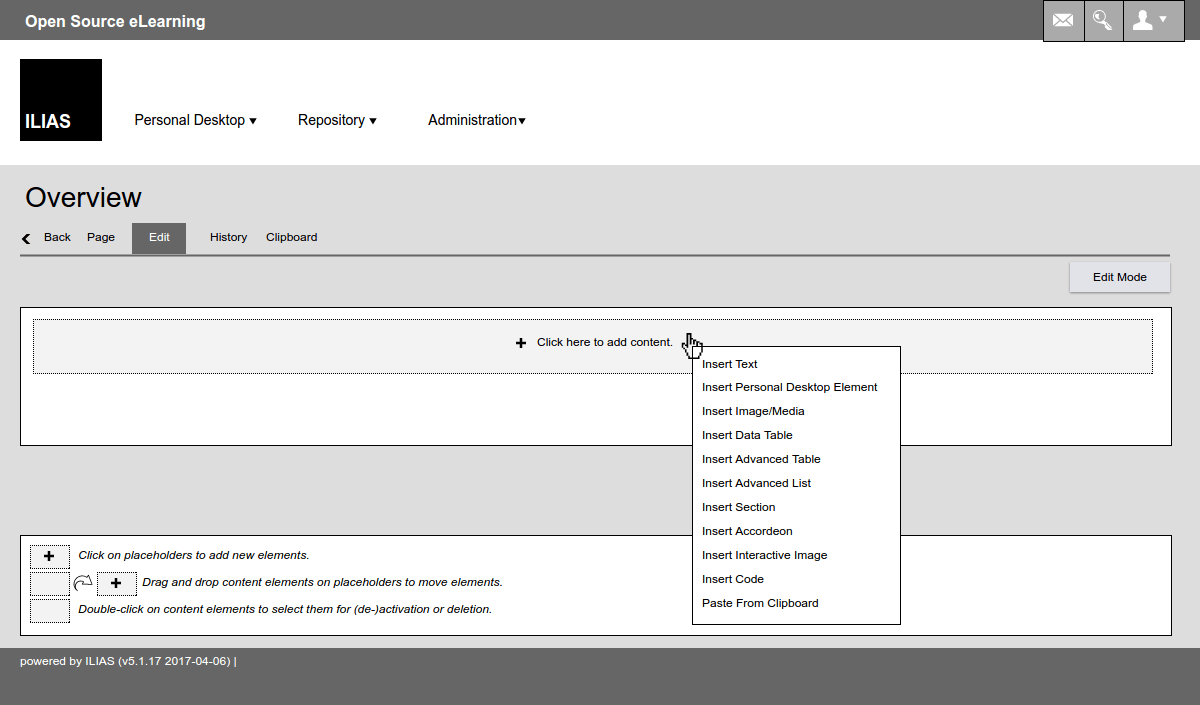Viewport: 1200px width, 705px height.
Task: Choose Insert Text from the menu
Action: click(x=730, y=364)
